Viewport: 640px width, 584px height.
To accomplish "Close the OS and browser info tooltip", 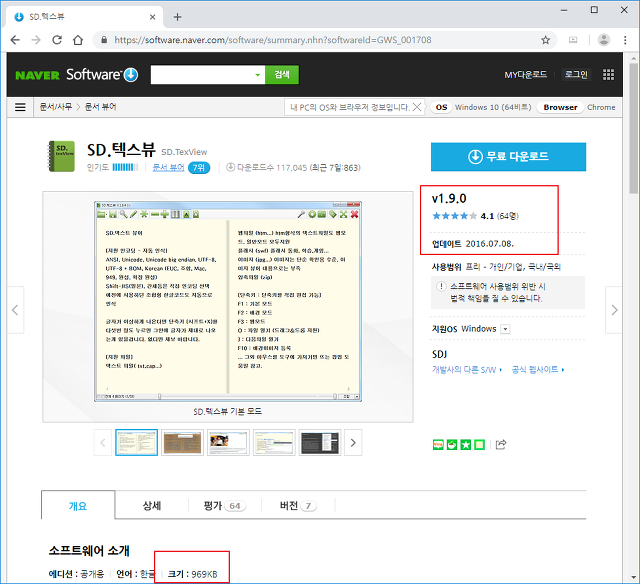I will 417,107.
